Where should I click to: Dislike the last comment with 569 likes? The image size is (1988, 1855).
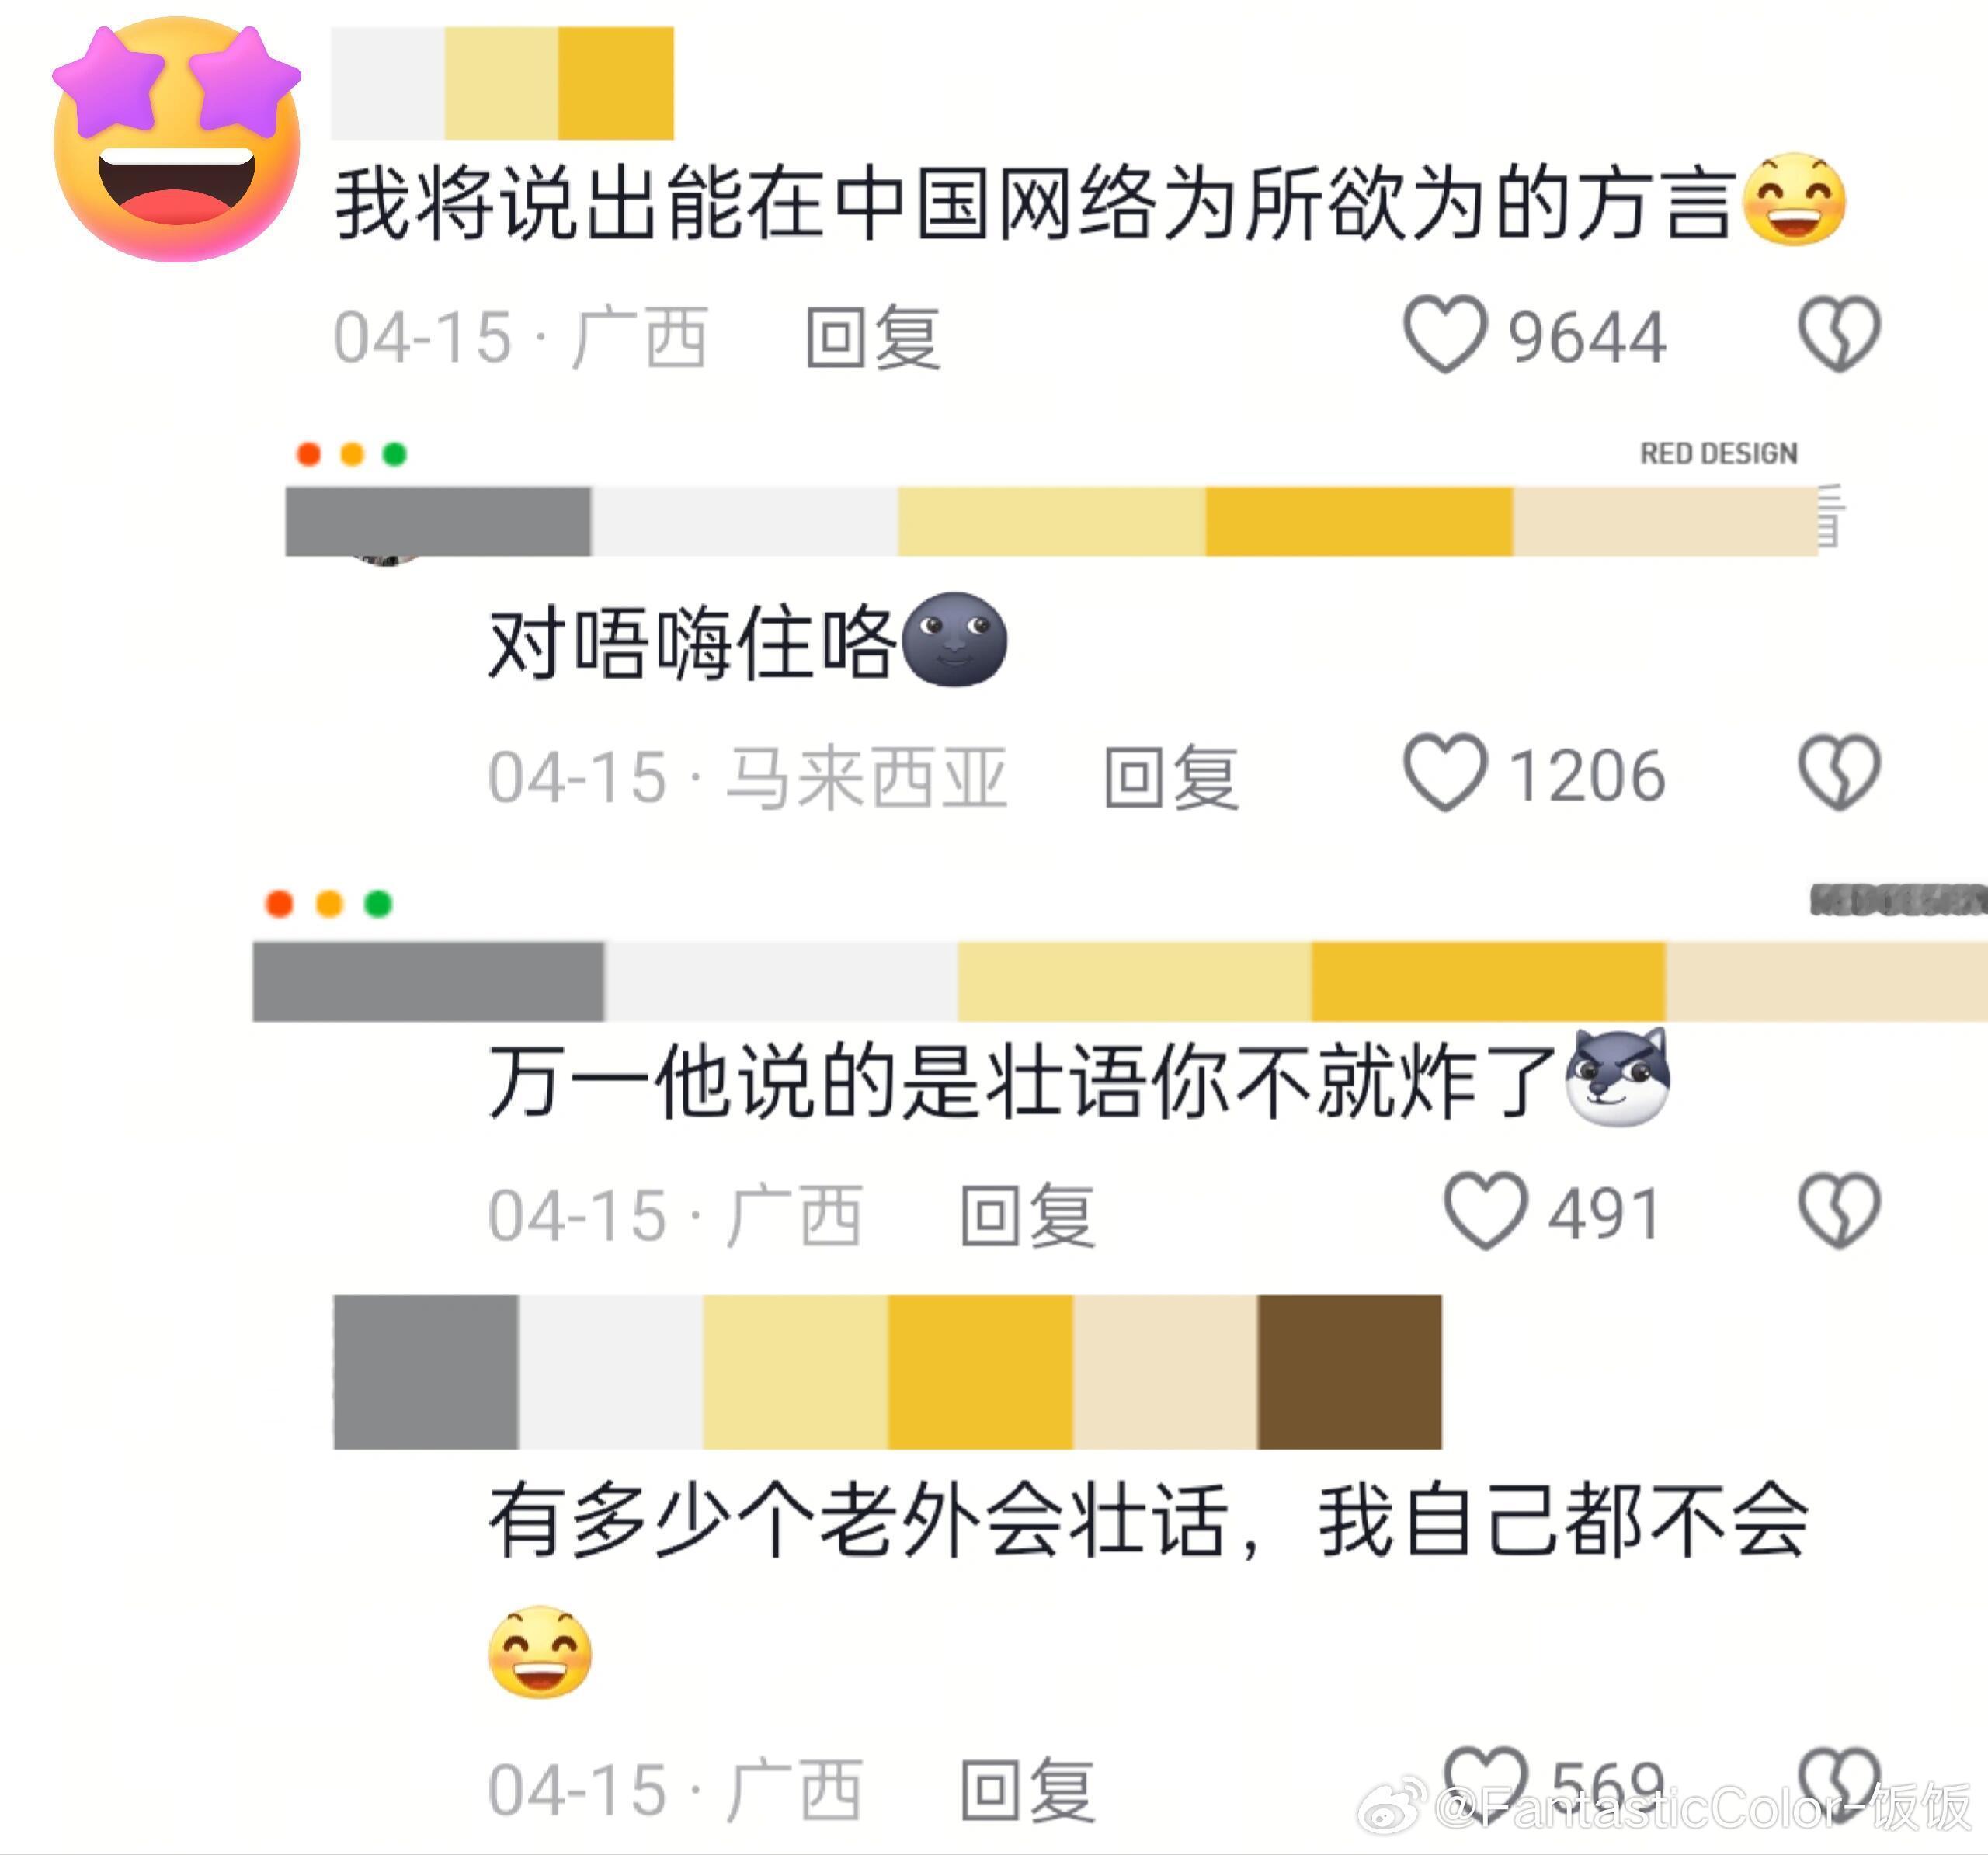click(1839, 1785)
